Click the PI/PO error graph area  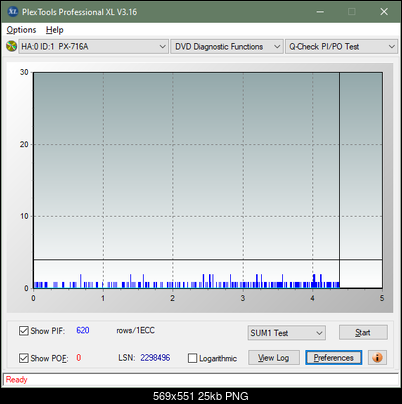click(x=208, y=180)
